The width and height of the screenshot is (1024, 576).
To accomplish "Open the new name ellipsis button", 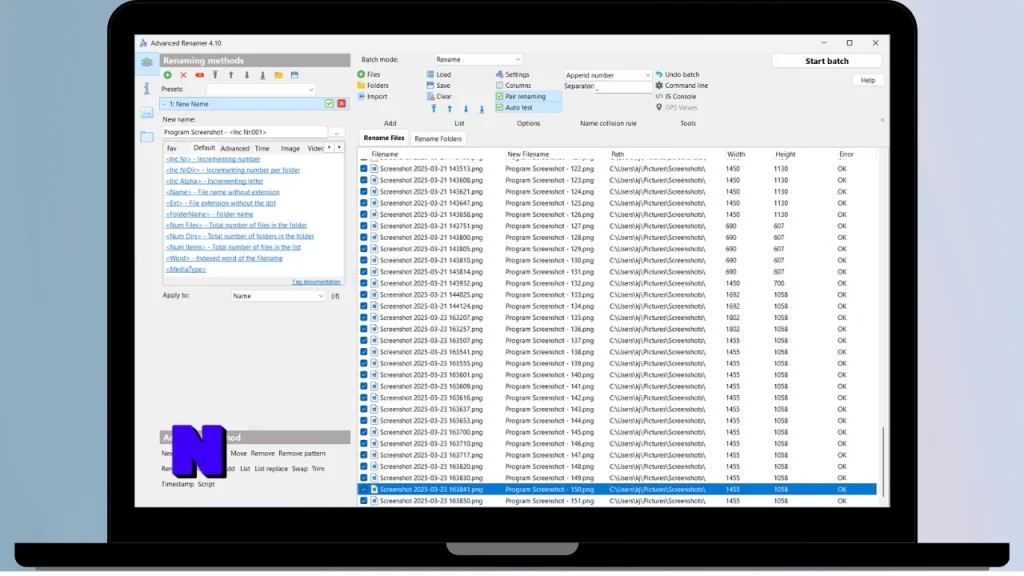I will (x=336, y=133).
